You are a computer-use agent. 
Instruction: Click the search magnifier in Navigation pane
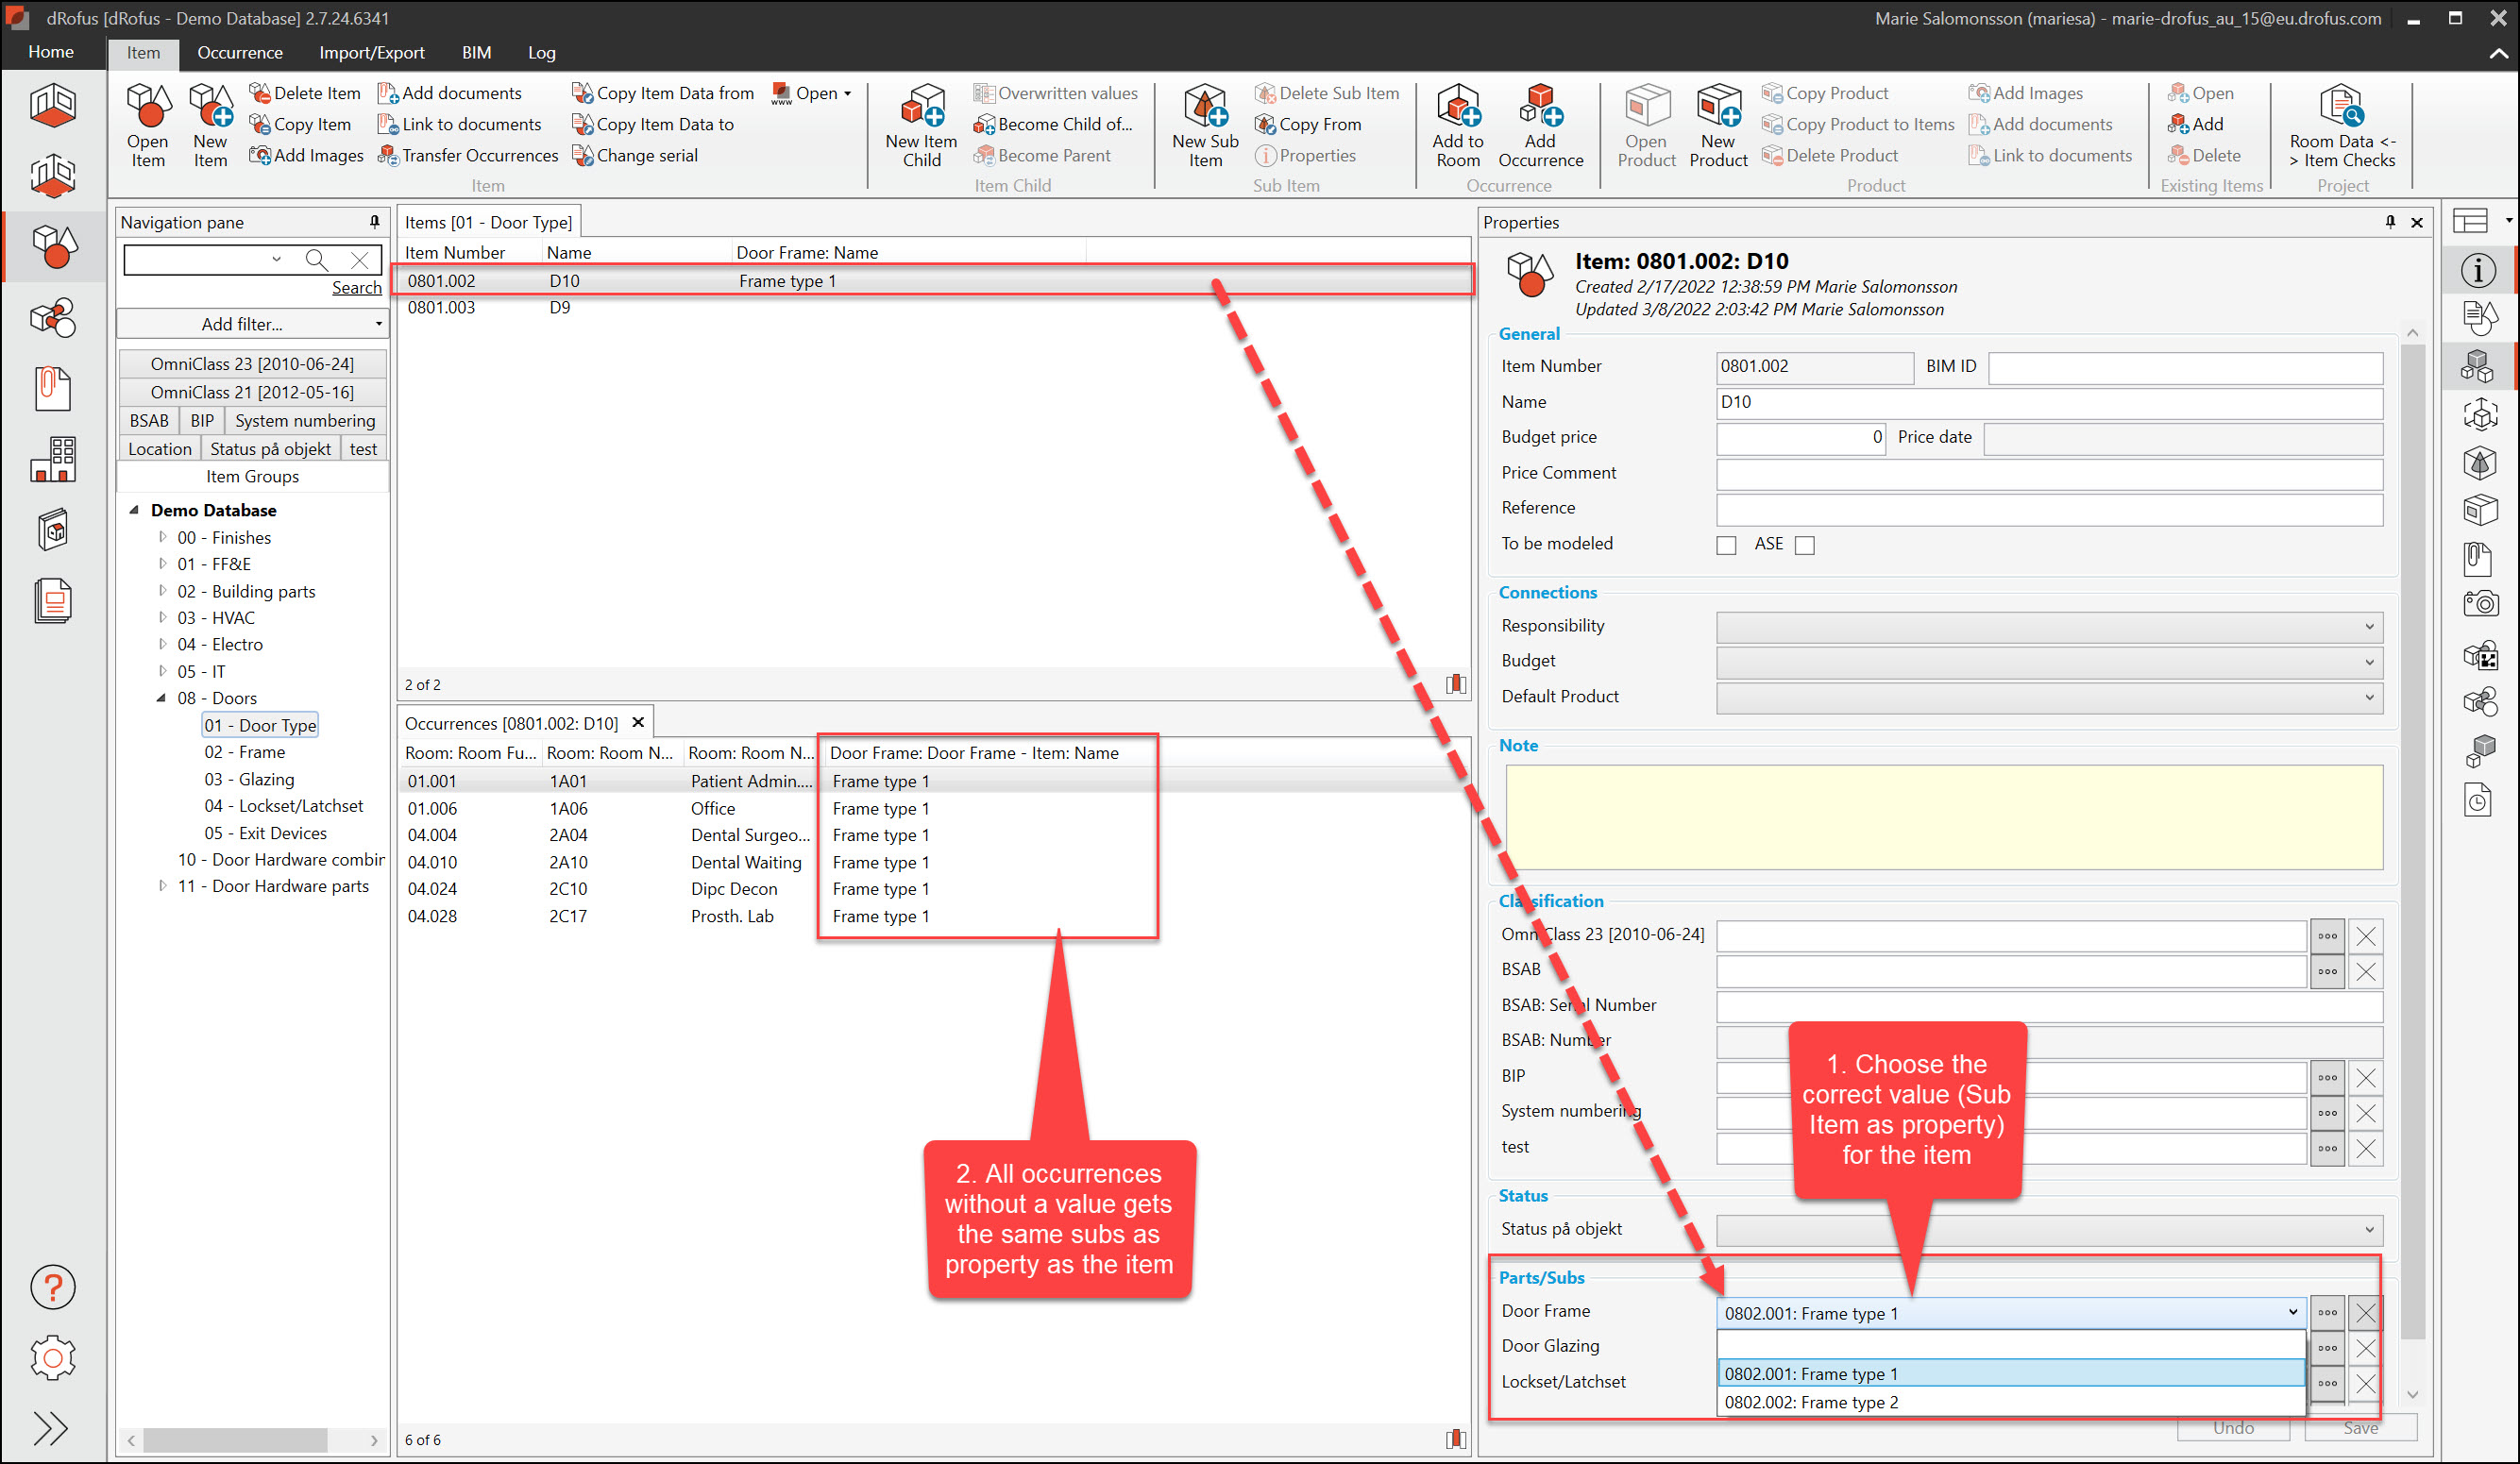point(317,260)
